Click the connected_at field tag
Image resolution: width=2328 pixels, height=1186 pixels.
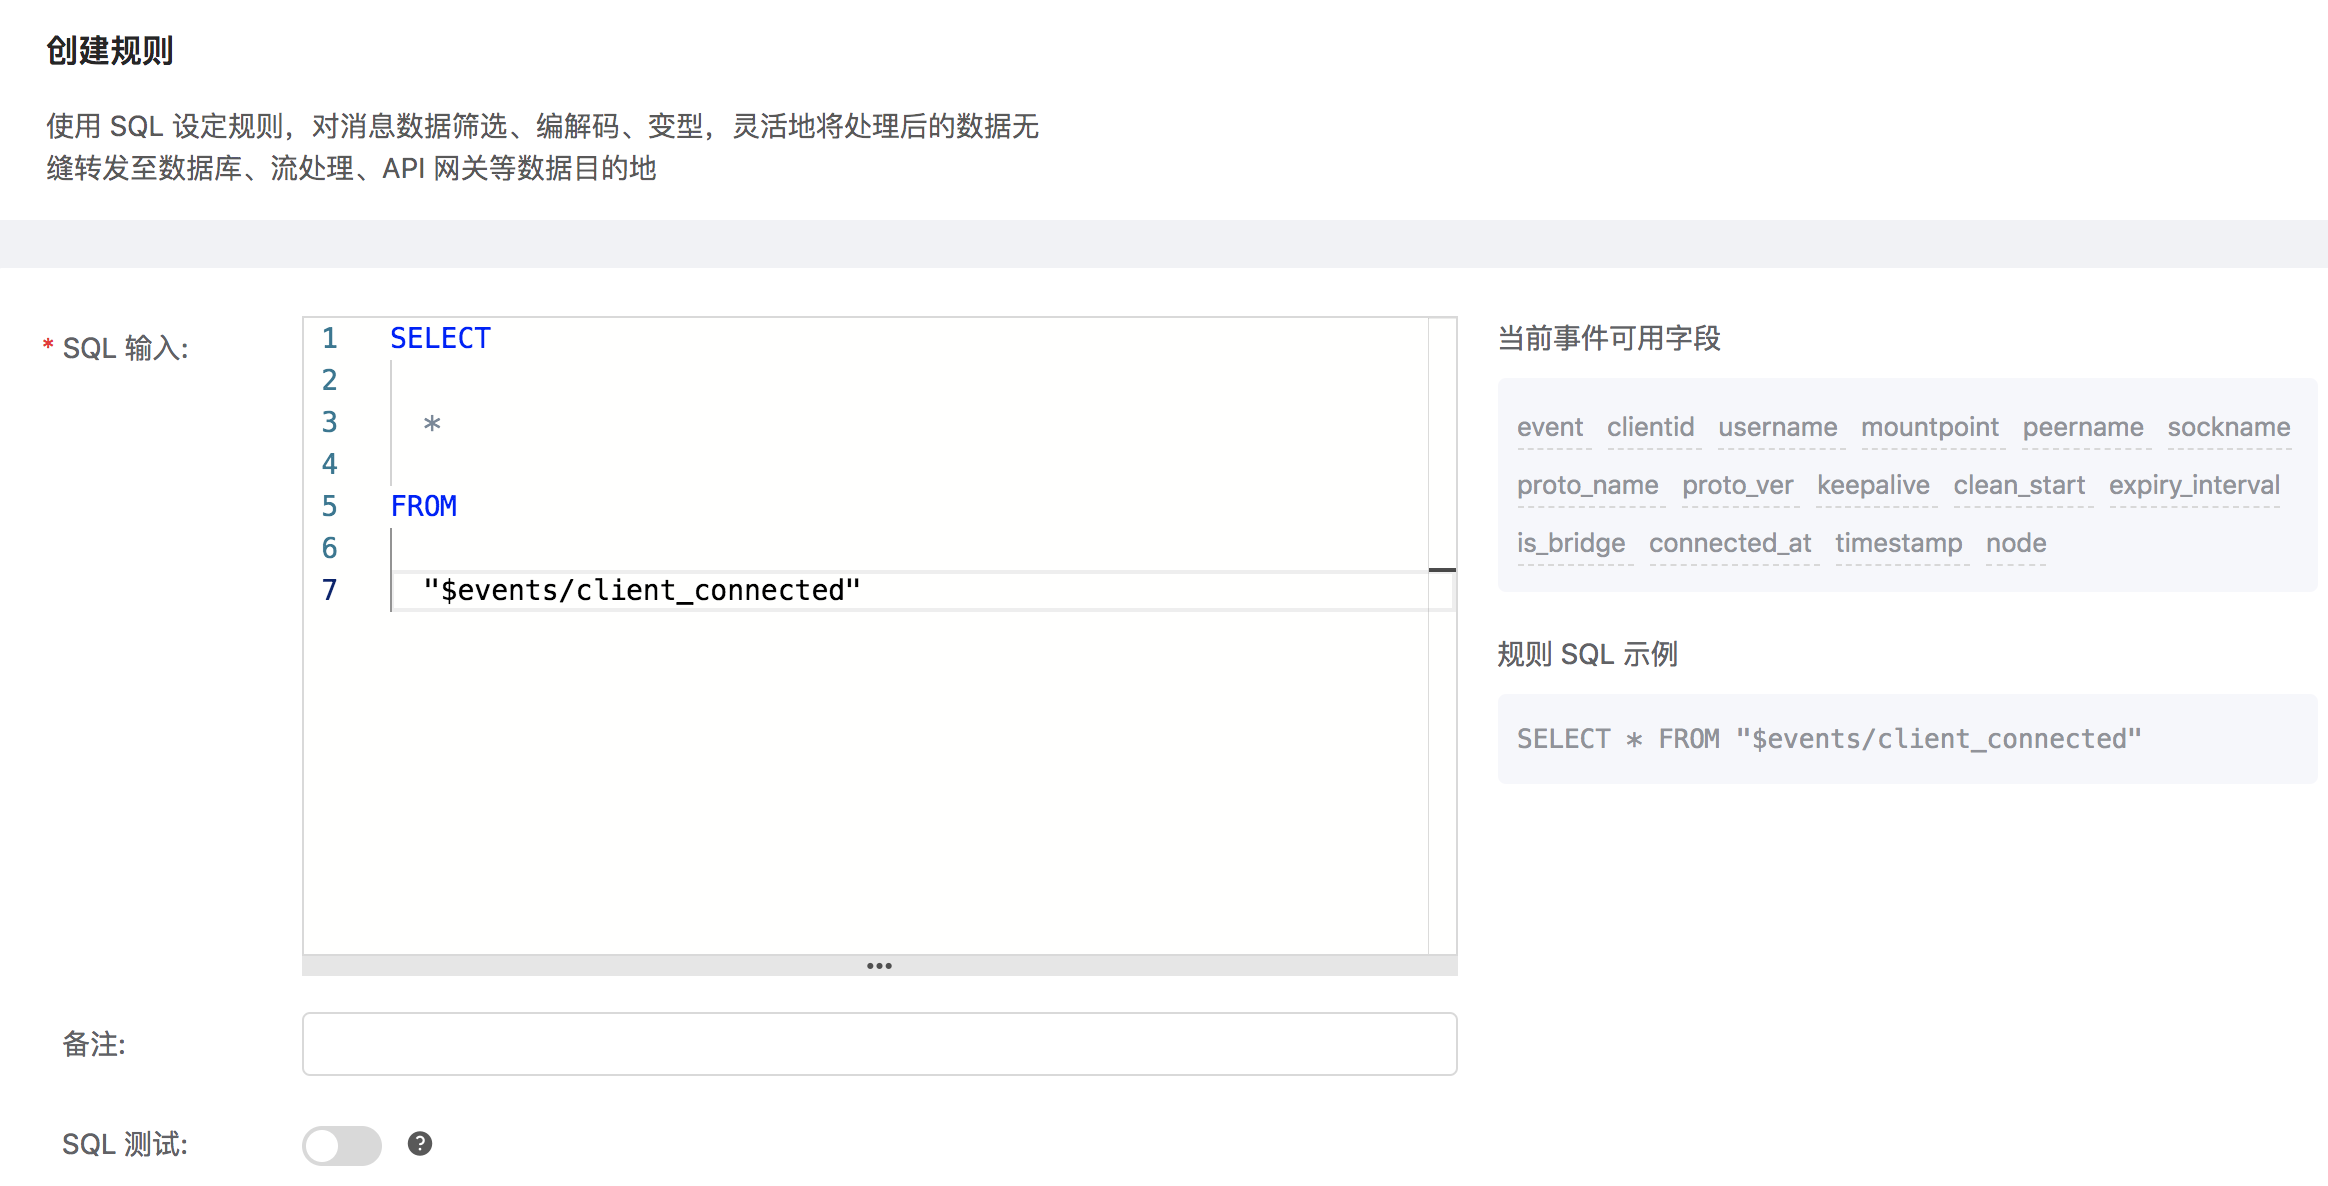click(x=1730, y=543)
